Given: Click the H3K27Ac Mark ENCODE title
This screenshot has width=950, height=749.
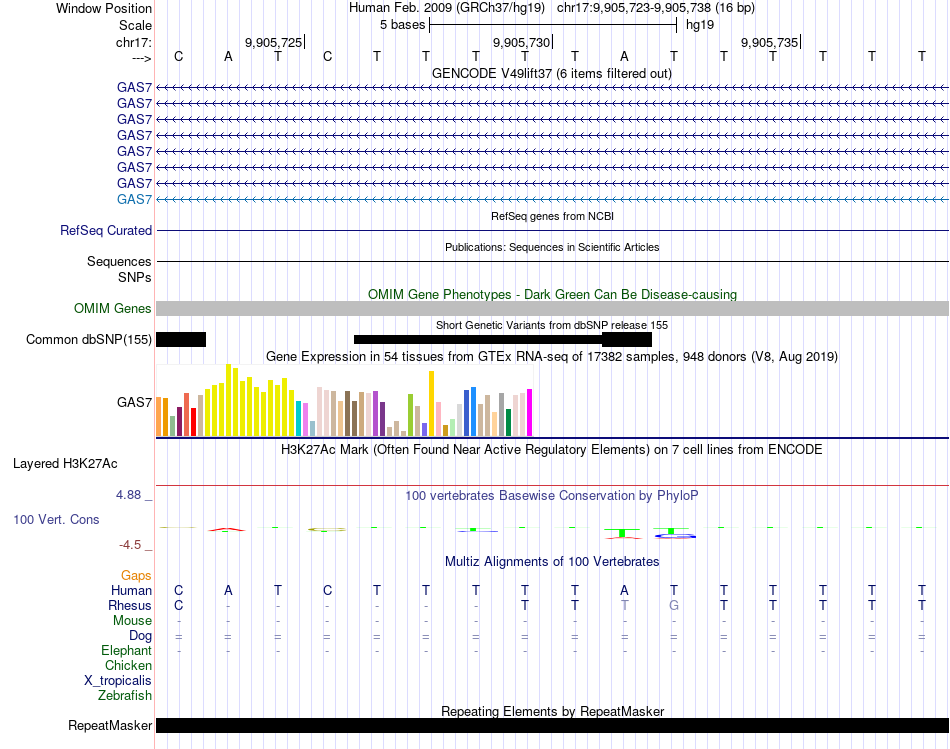Looking at the screenshot, I should (x=552, y=450).
